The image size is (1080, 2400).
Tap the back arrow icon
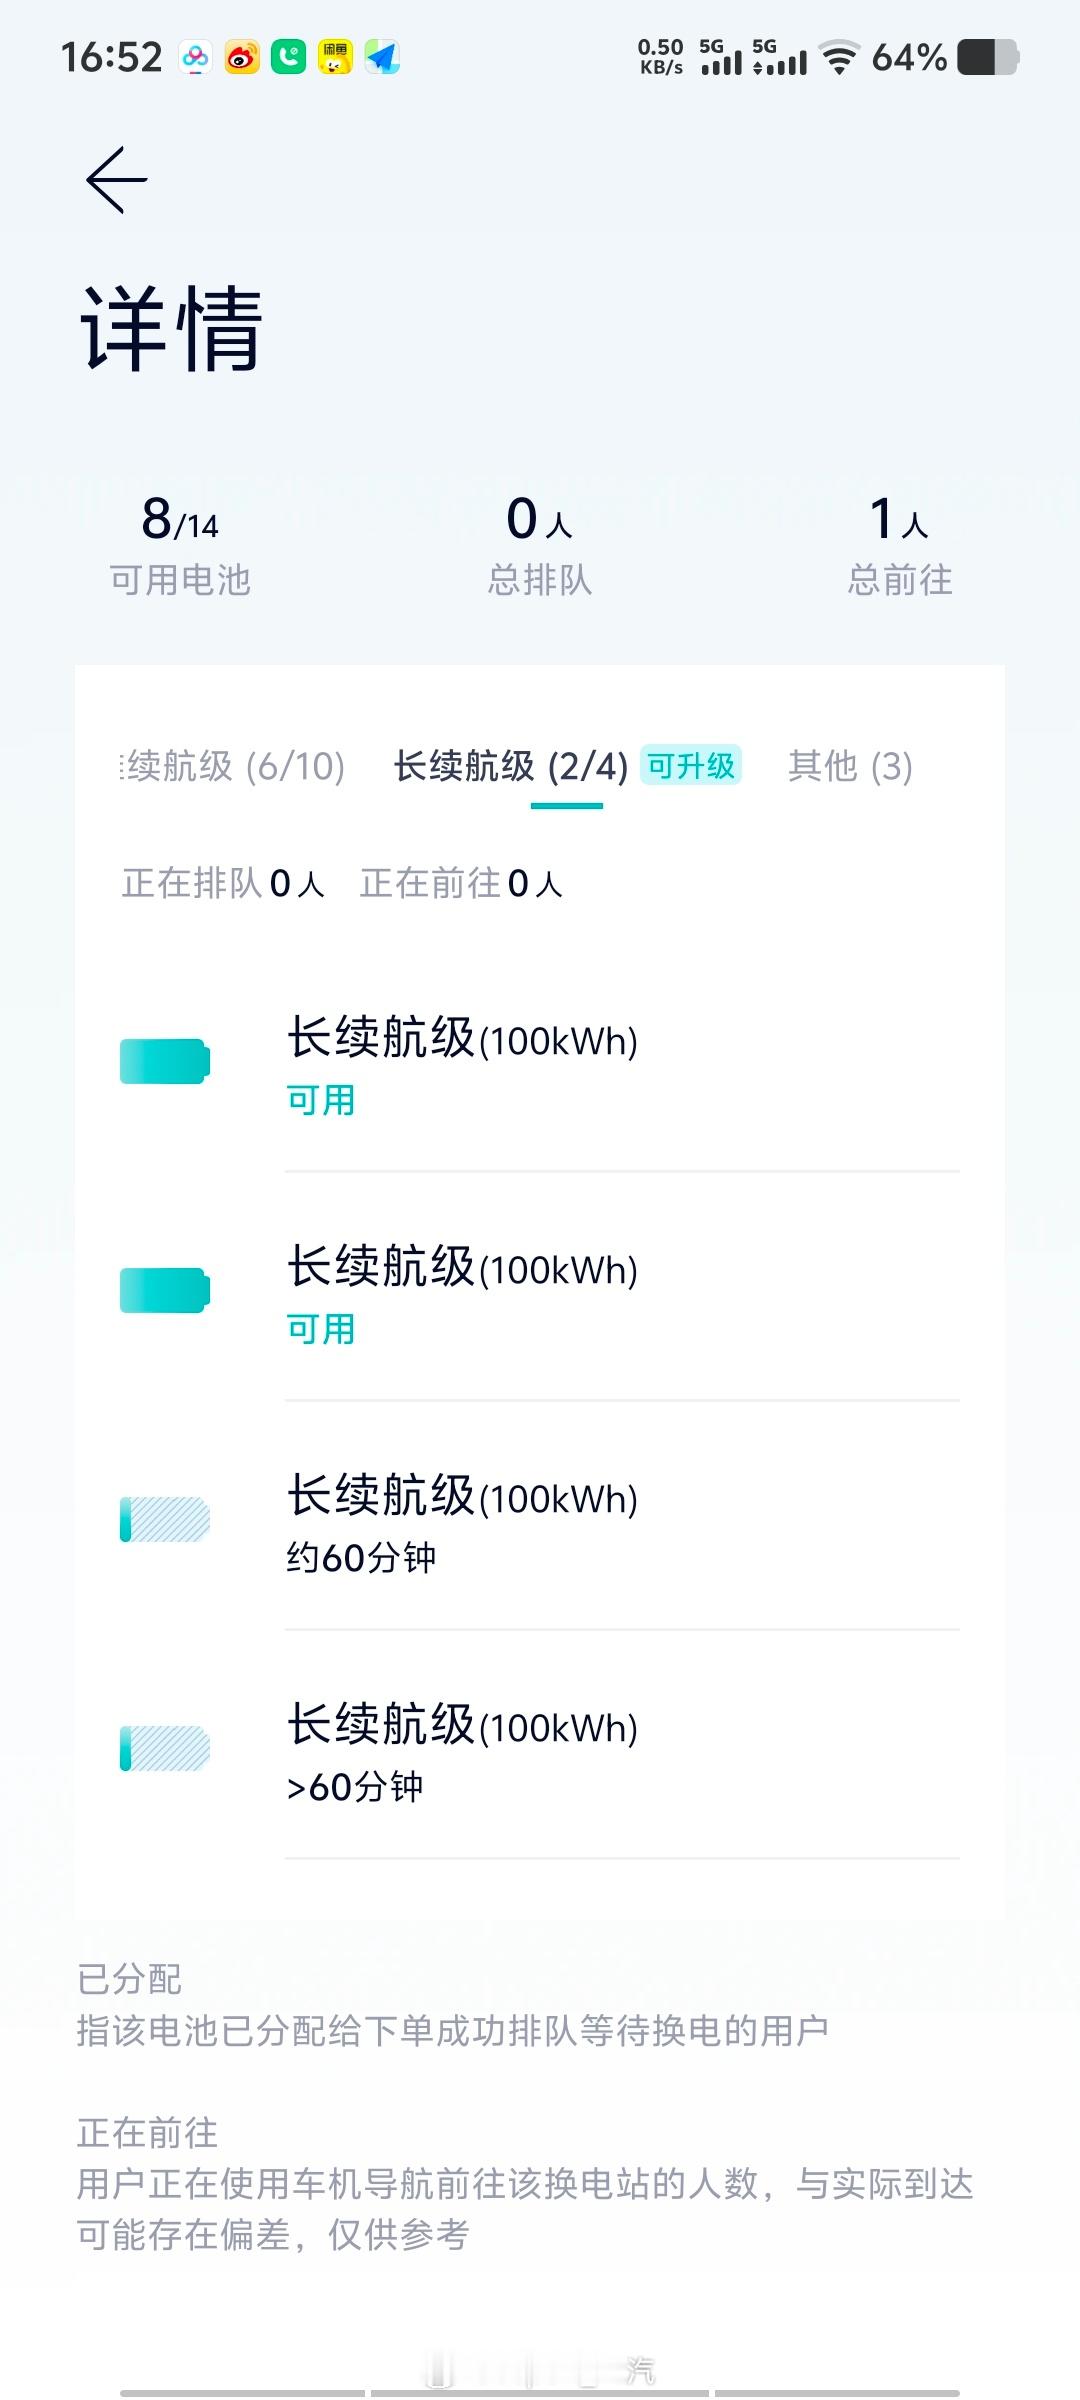pos(117,180)
